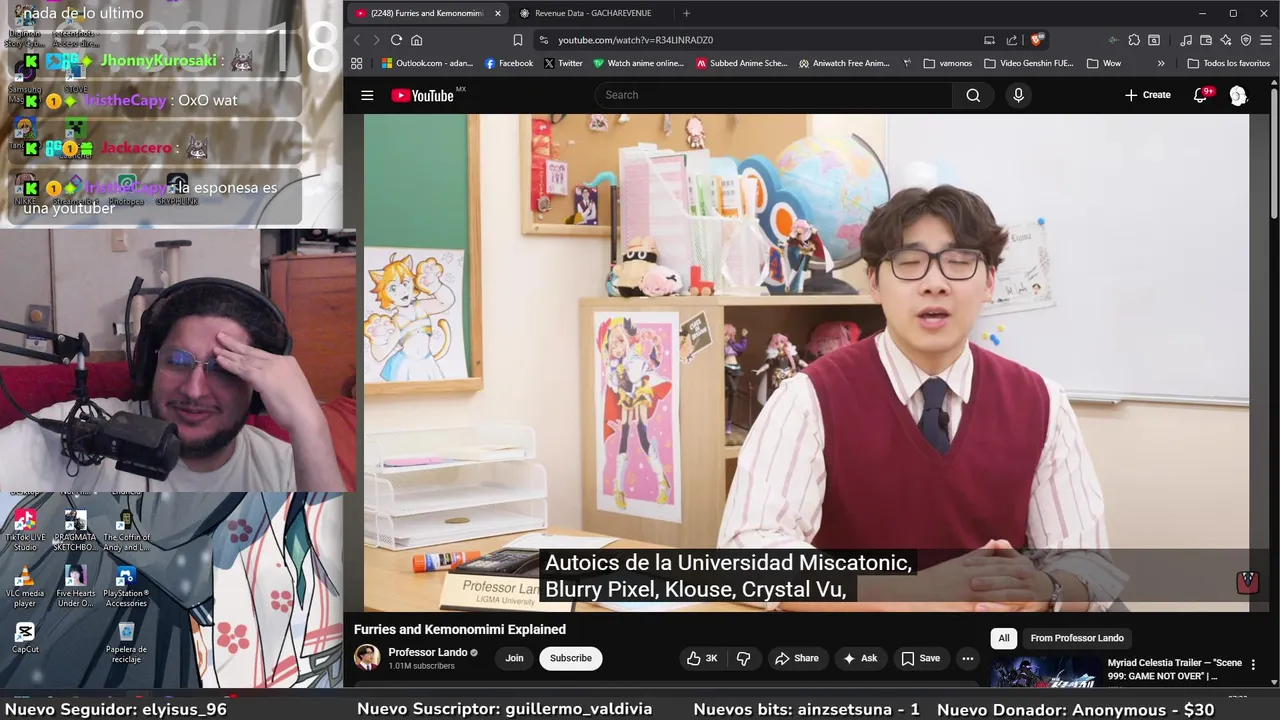1280x720 pixels.
Task: Open the Wow bookmarks folder
Action: 1104,63
